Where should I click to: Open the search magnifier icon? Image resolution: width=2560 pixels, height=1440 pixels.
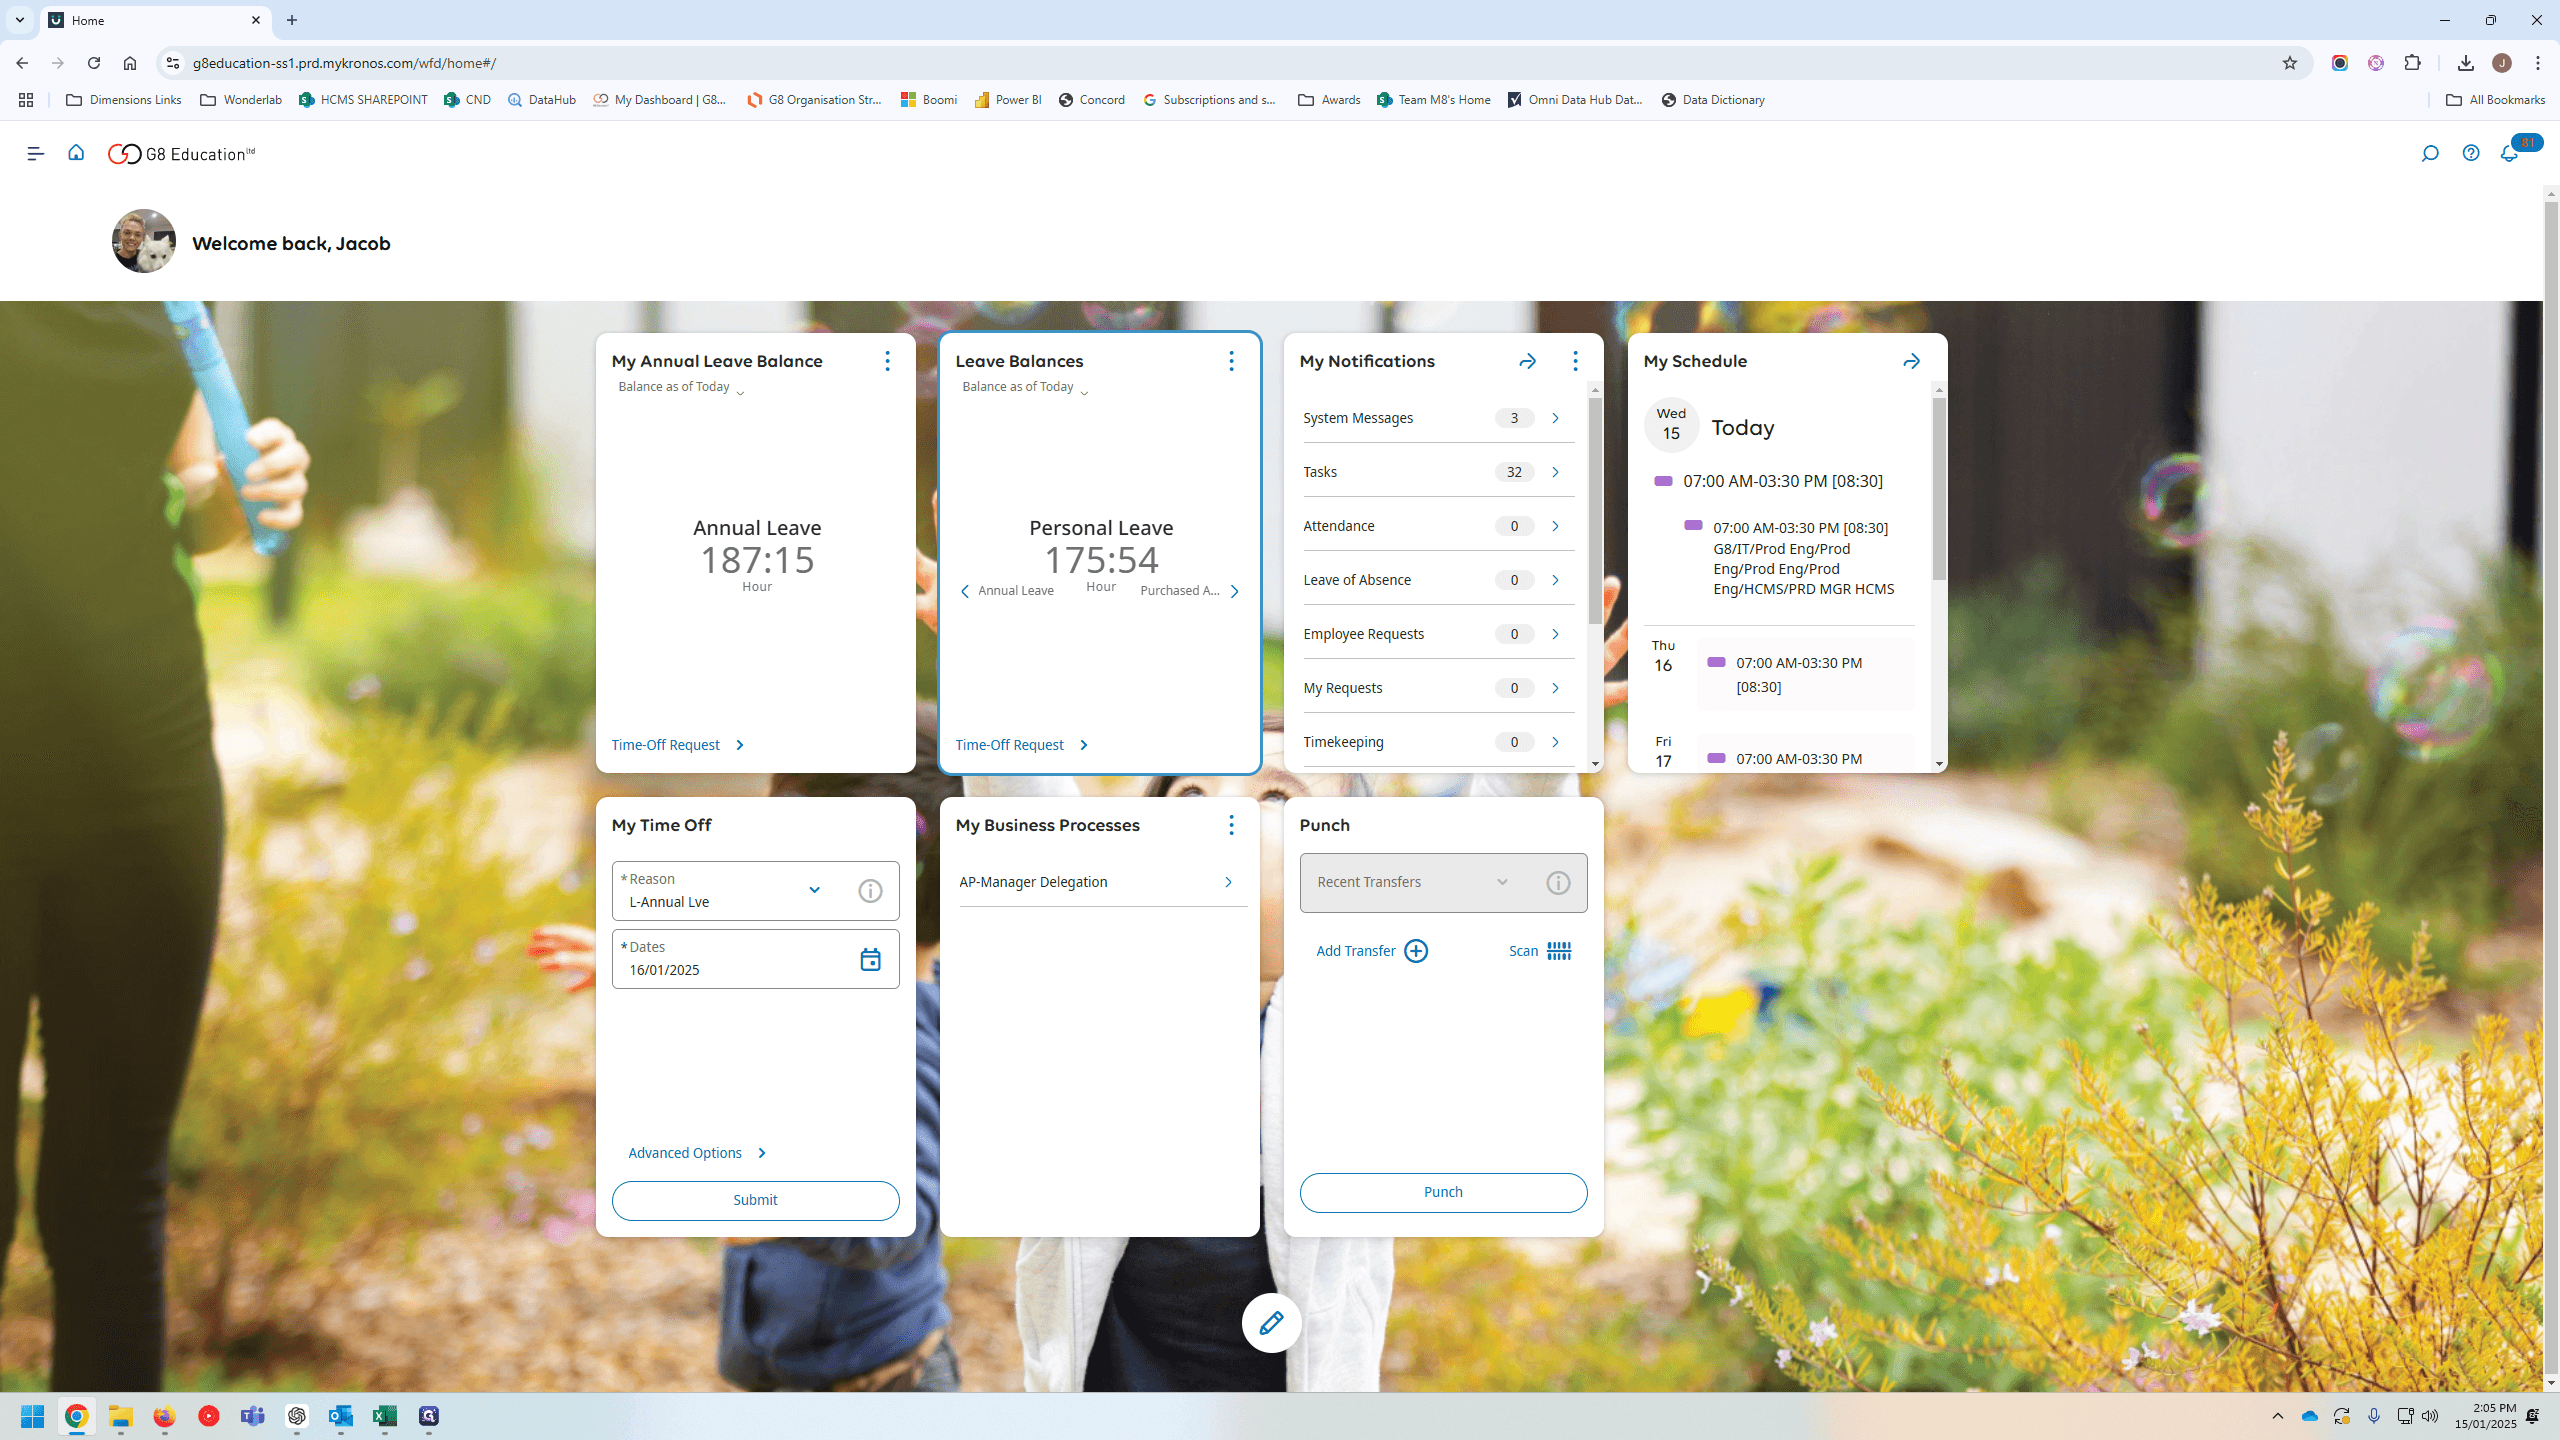(2430, 153)
